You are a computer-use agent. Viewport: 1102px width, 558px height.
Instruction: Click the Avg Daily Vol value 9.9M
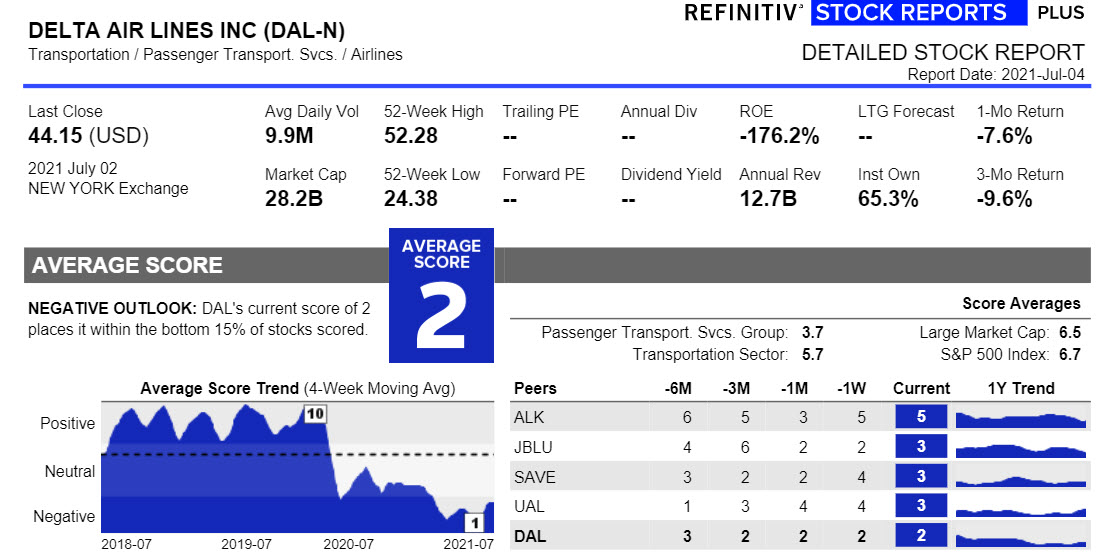(289, 136)
